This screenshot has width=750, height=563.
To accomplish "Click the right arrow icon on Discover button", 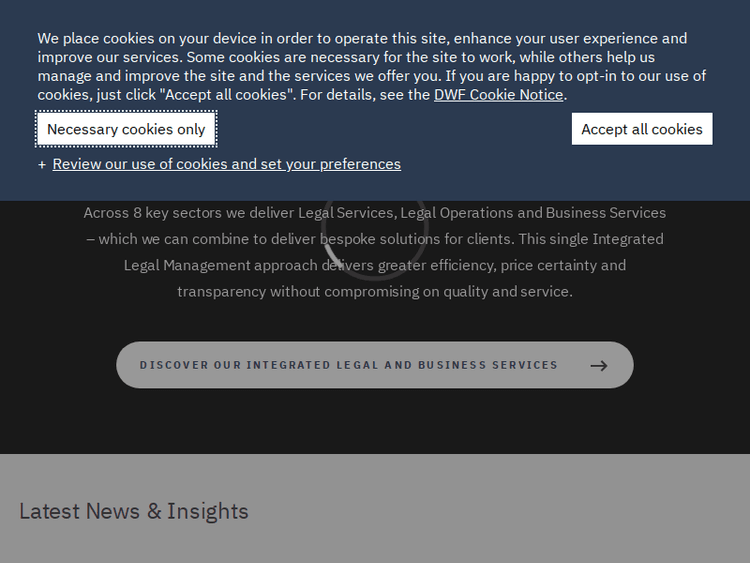I will (599, 366).
